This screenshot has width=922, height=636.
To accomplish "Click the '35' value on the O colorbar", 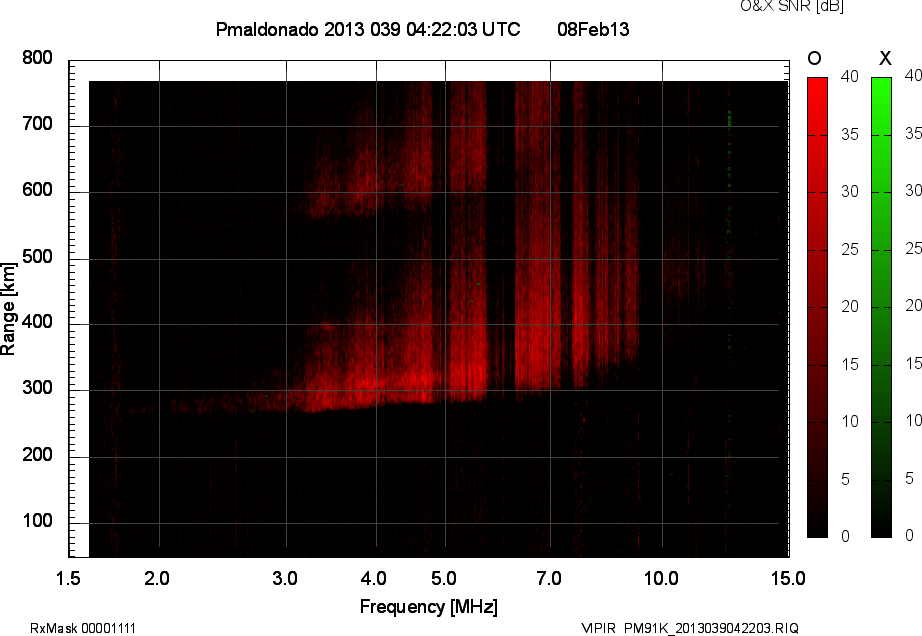I will coord(850,135).
